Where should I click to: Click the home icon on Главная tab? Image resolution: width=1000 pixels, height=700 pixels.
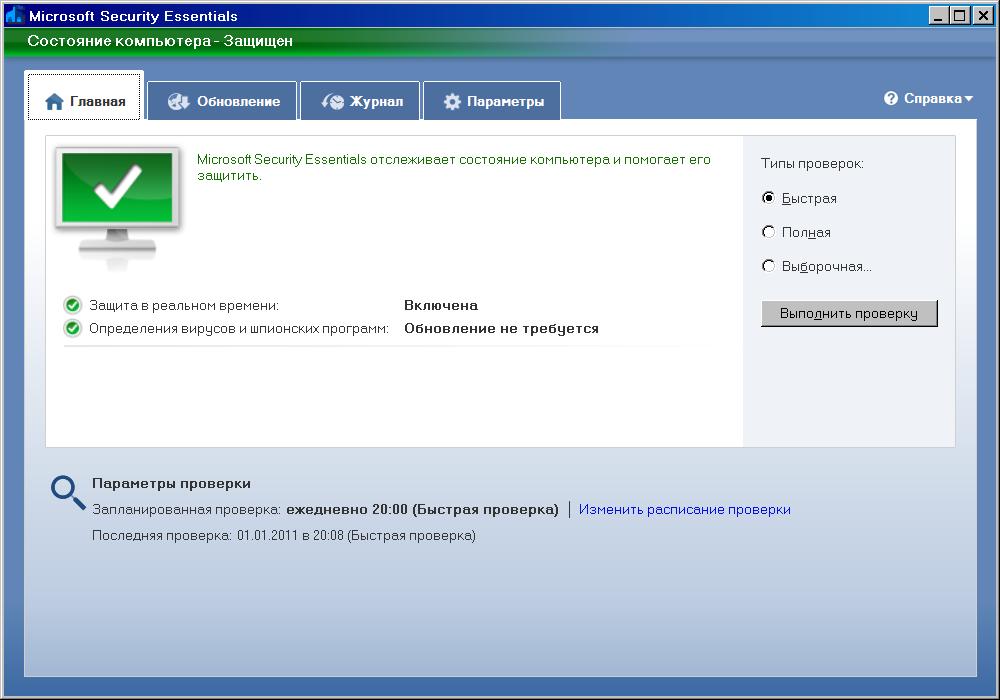click(54, 101)
